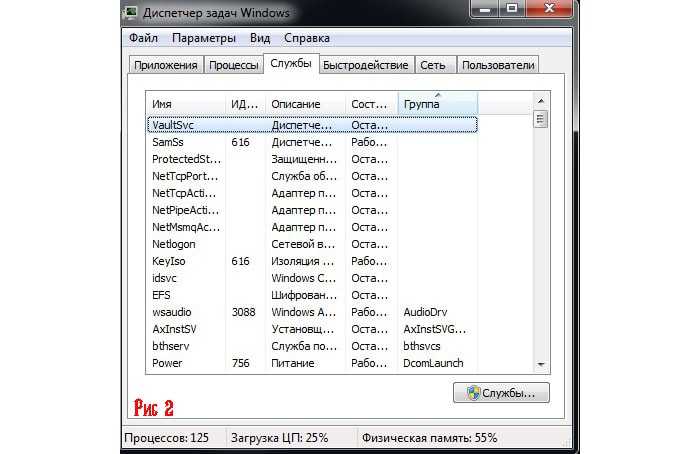Select the ProtectedSt... service row
This screenshot has width=700, height=454.
[x=312, y=159]
